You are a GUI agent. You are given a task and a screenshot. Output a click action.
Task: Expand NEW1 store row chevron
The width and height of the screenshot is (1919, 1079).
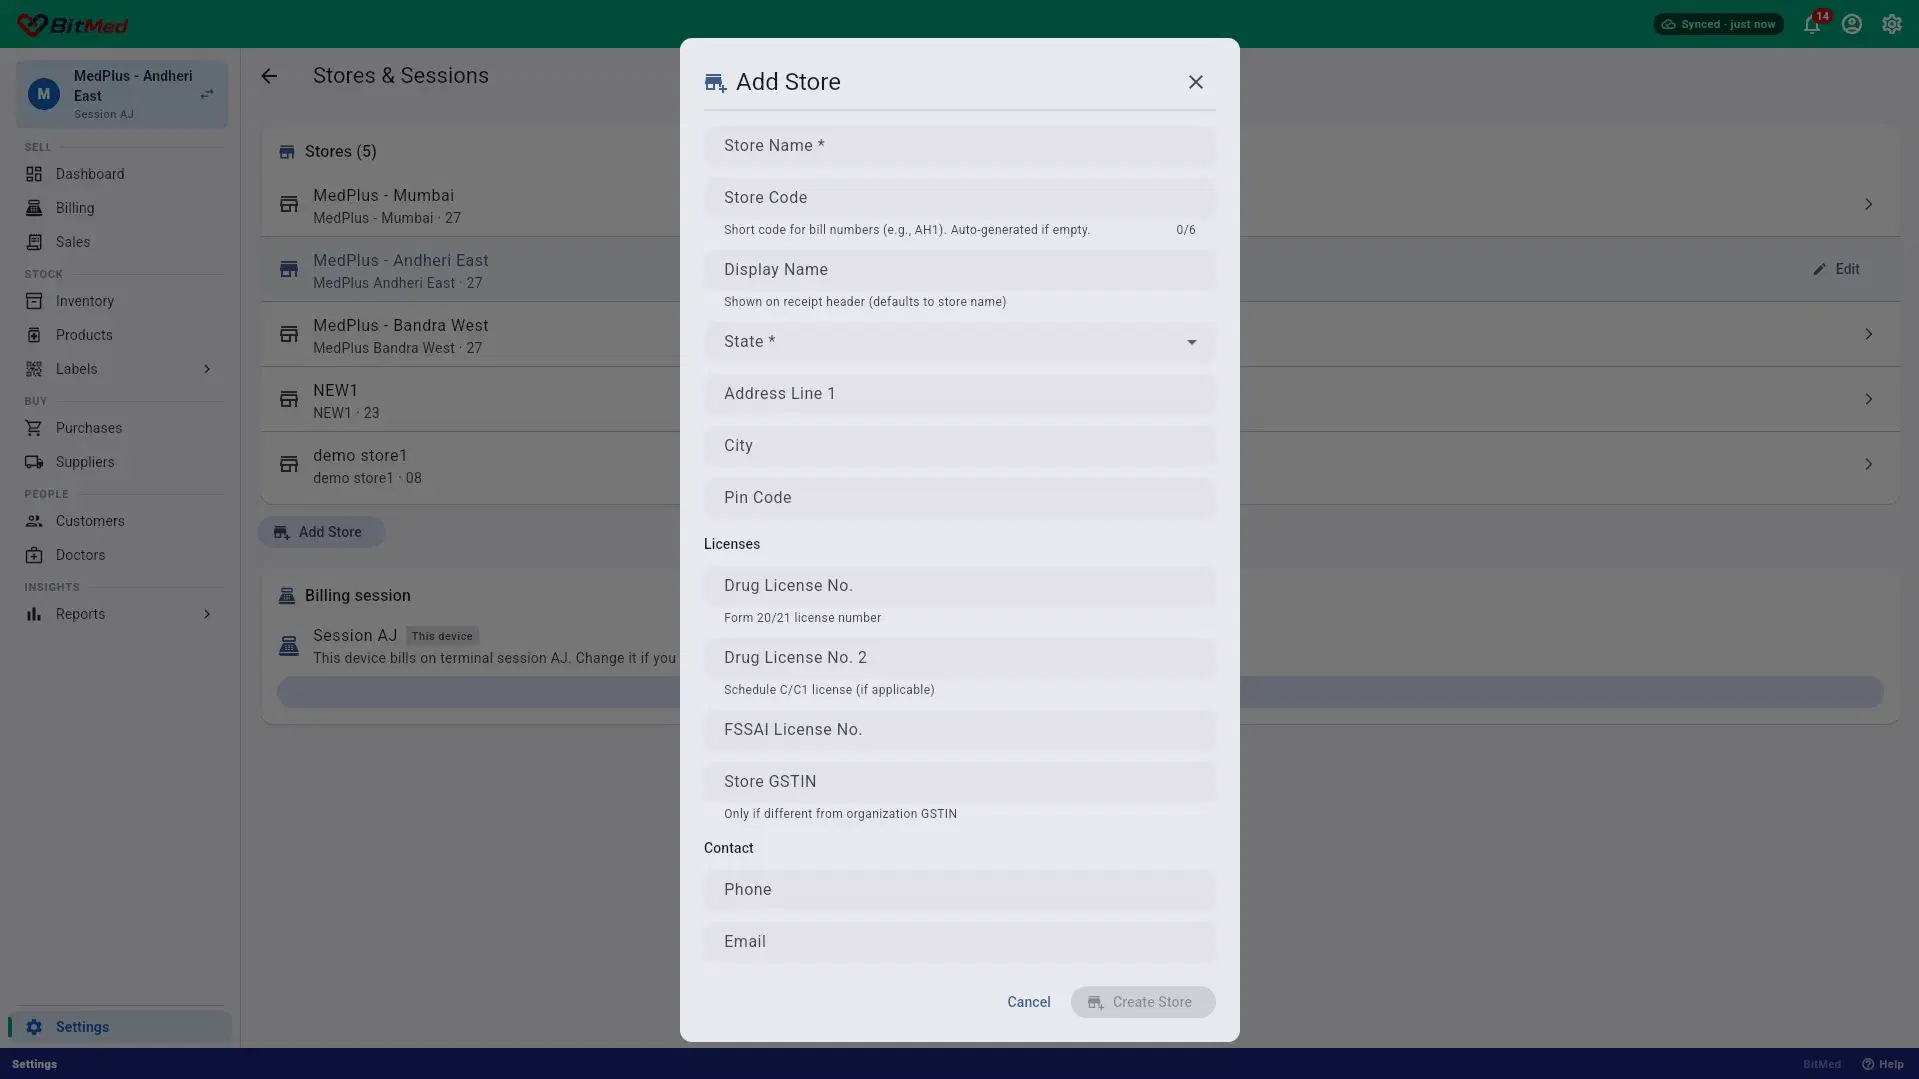[x=1868, y=399]
